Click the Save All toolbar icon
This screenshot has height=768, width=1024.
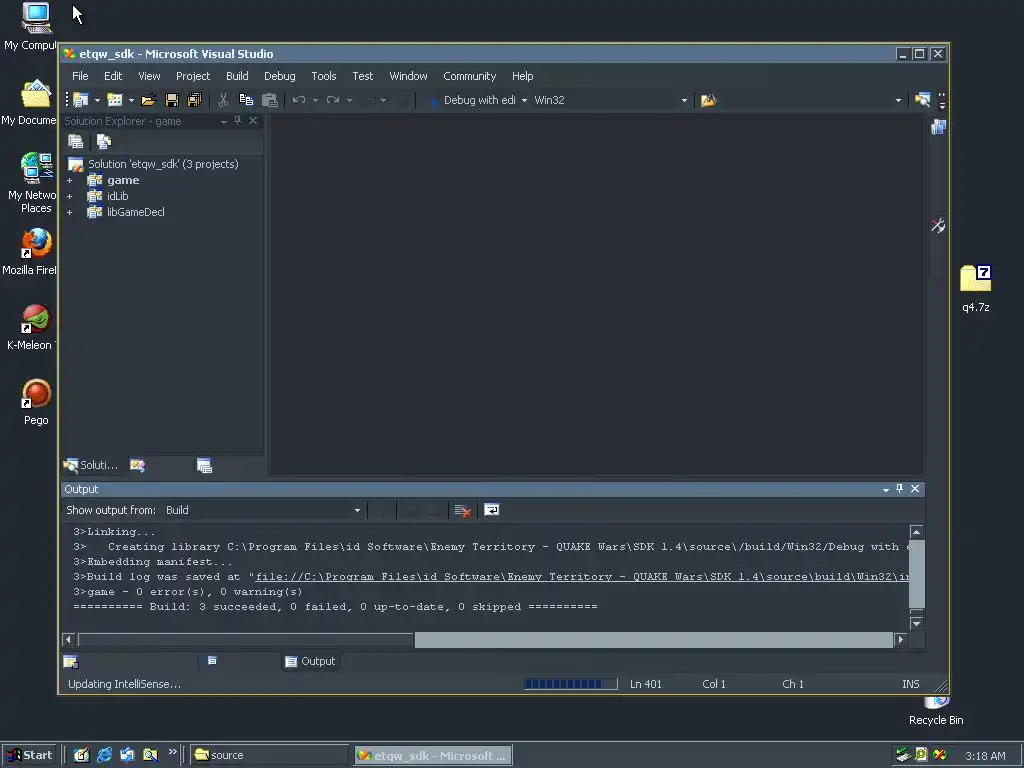click(195, 100)
